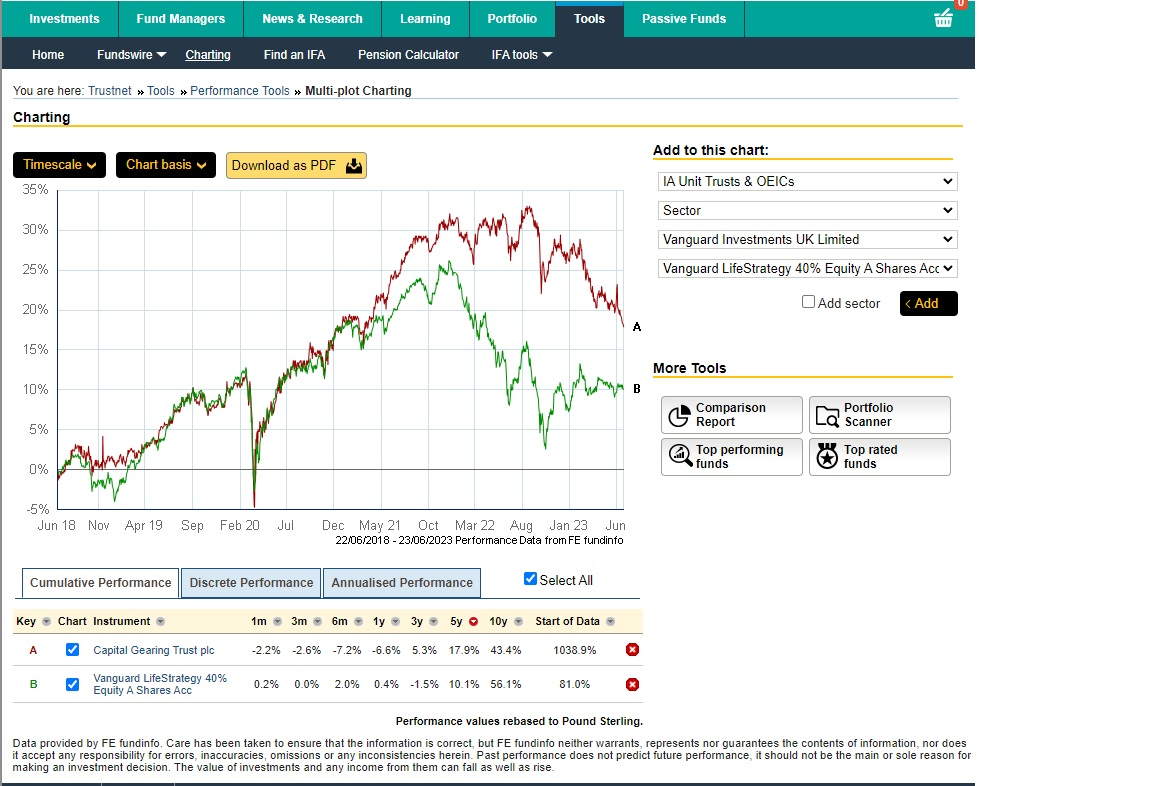Expand the Timescale dropdown

coord(60,165)
